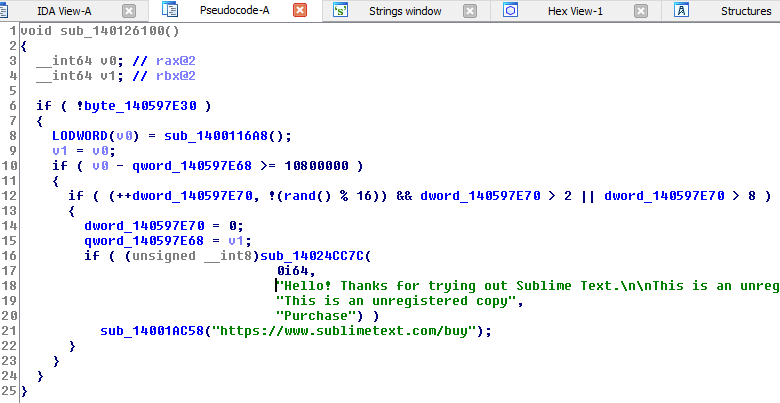Jump to sub_14001AC58 call
Viewport: 780px width, 403px height.
pos(152,330)
